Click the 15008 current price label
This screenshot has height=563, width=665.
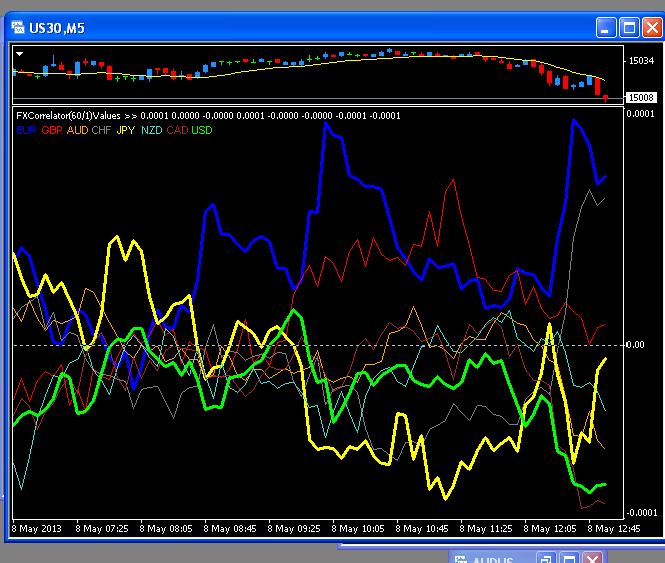641,98
